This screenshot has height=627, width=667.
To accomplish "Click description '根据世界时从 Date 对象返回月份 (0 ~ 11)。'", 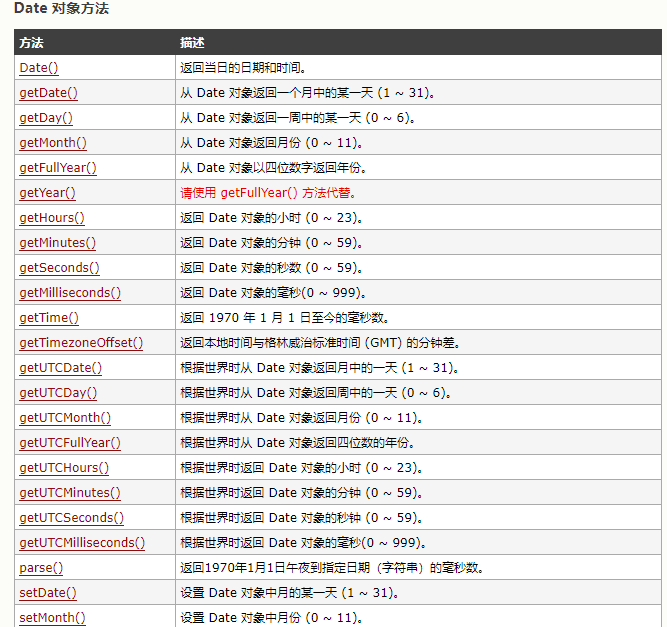I will (x=302, y=418).
